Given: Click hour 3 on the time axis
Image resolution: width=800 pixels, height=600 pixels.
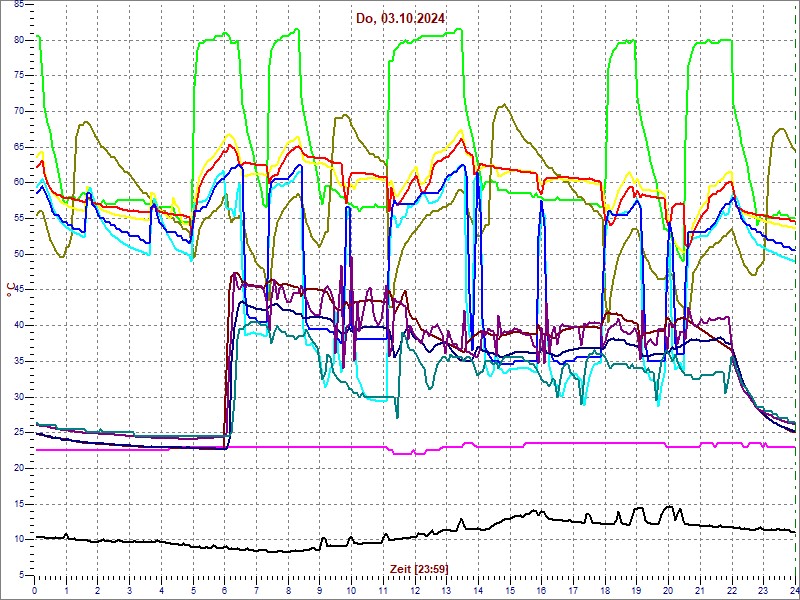Looking at the screenshot, I should pyautogui.click(x=130, y=590).
